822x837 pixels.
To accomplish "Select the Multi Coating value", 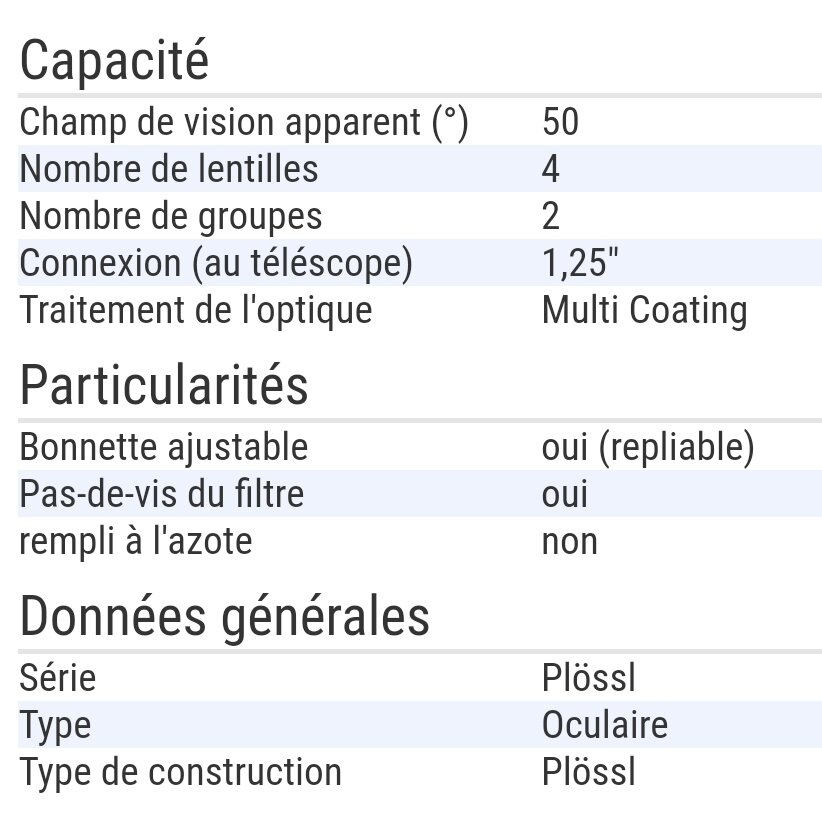I will click(x=644, y=310).
